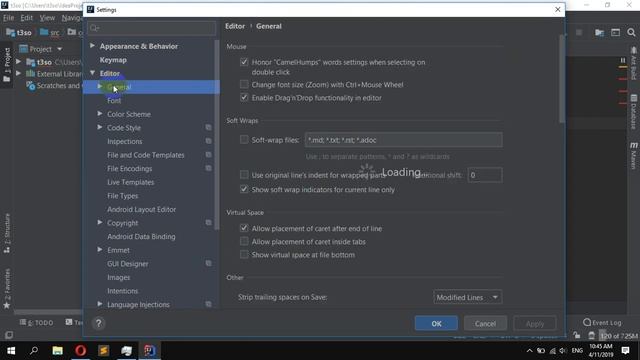Image resolution: width=640 pixels, height=360 pixels.
Task: Click project-level icon next to Inspections
Action: pos(208,141)
